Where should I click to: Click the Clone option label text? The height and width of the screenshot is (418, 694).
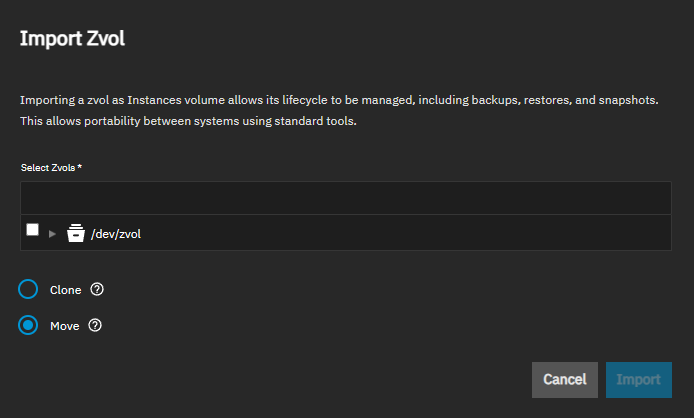click(65, 290)
